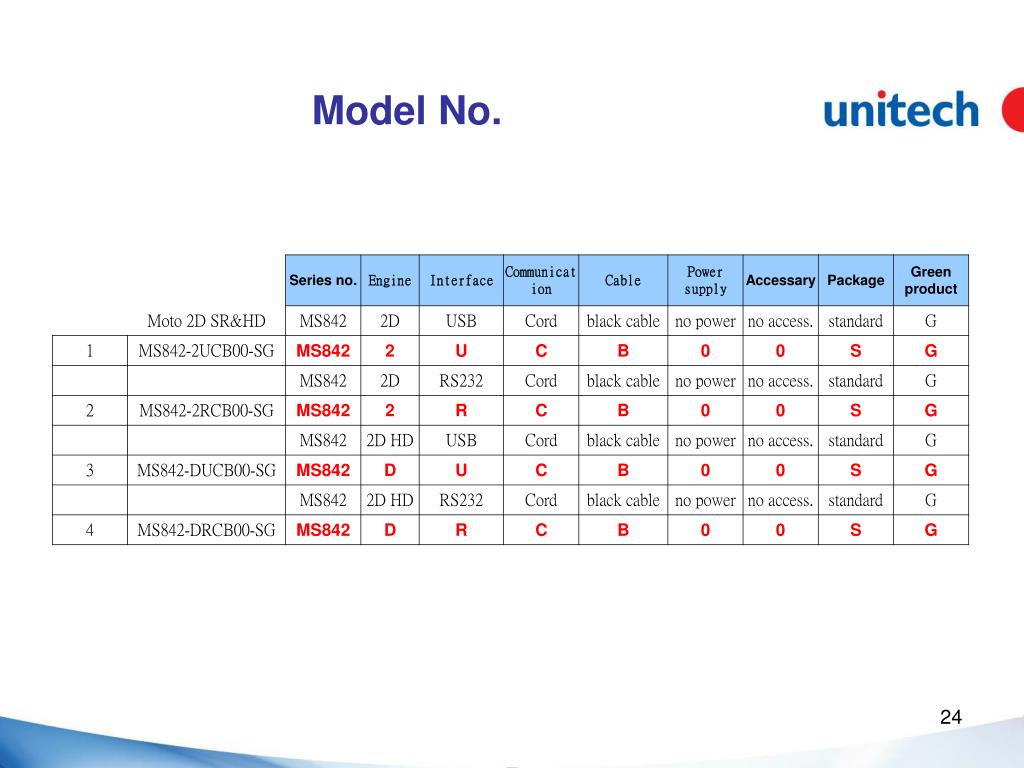
Task: Click the Engine column header
Action: click(x=390, y=280)
